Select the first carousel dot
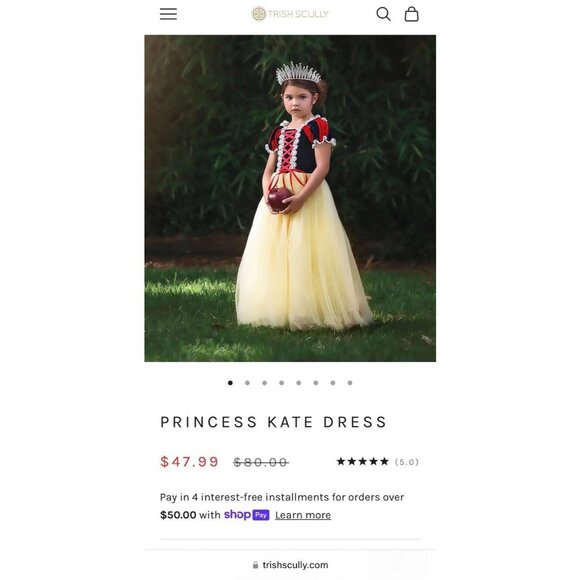Viewport: 580px width, 580px height. pos(230,383)
